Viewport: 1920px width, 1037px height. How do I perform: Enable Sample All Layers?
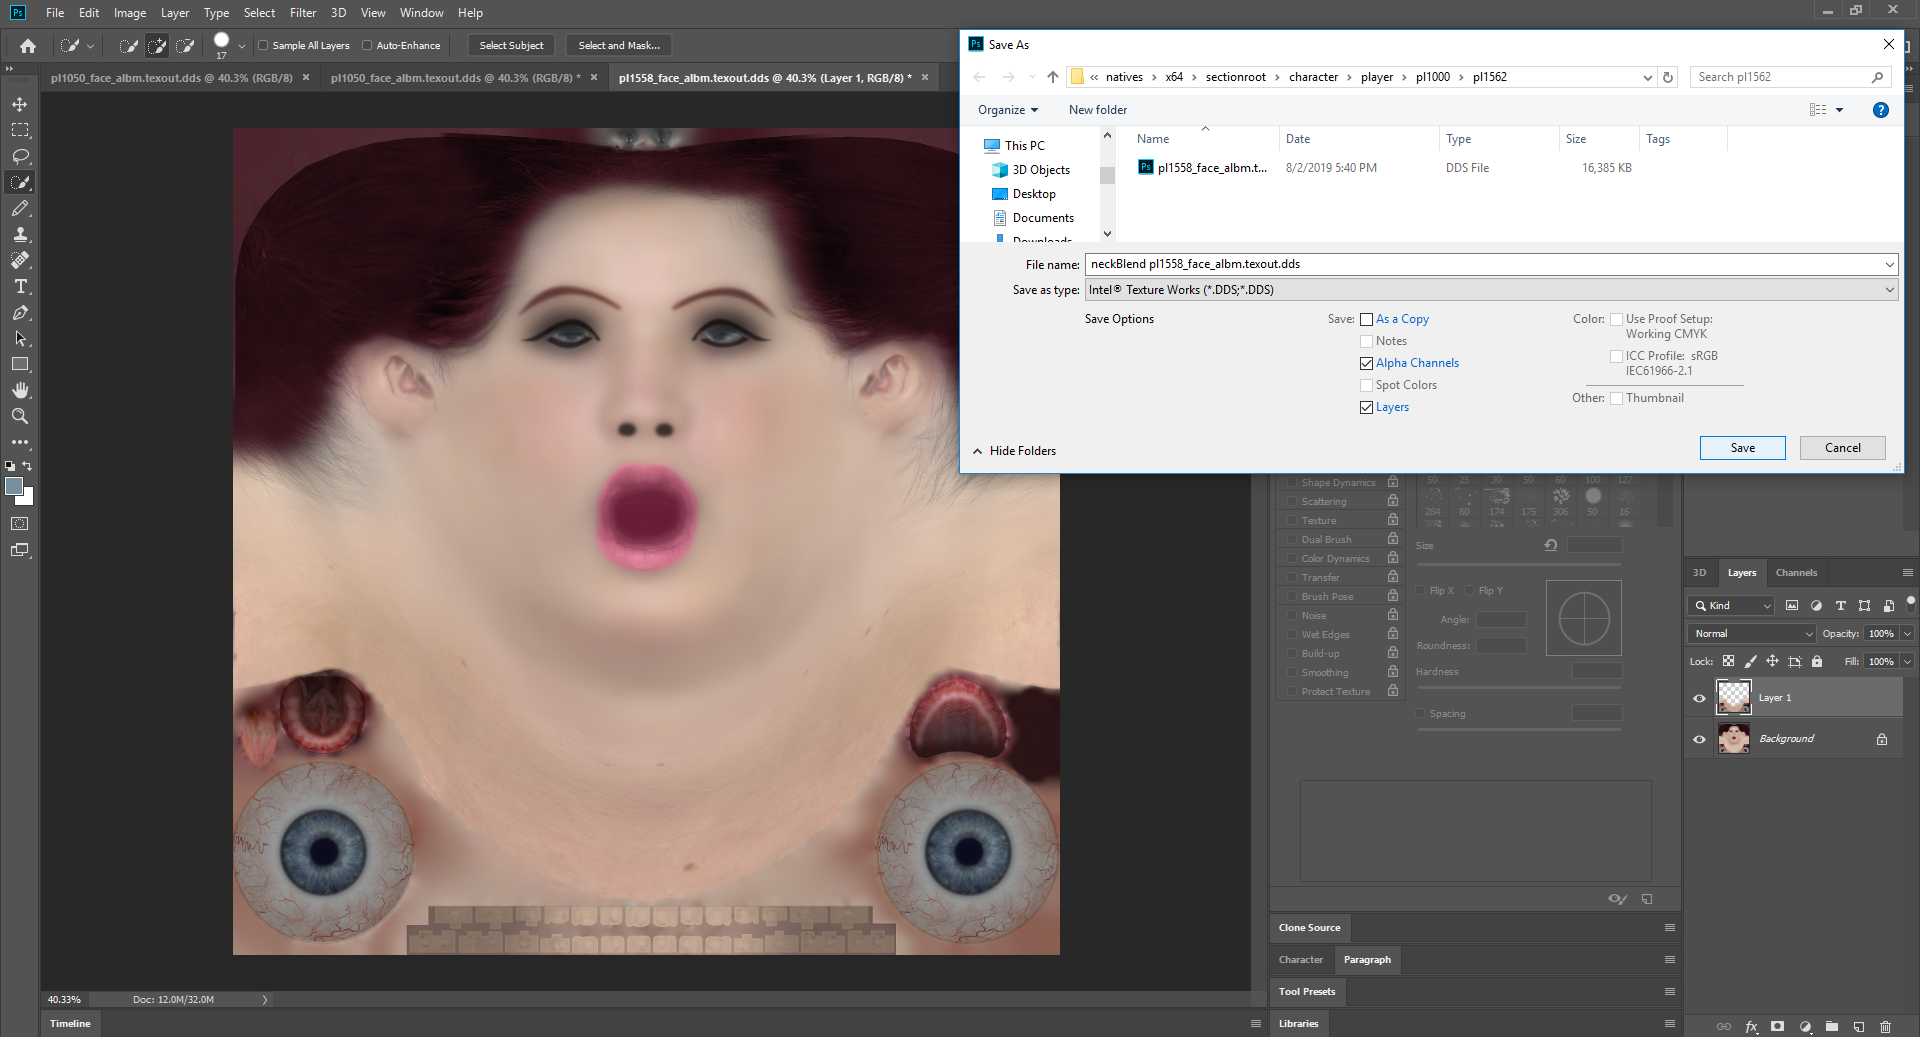coord(263,45)
